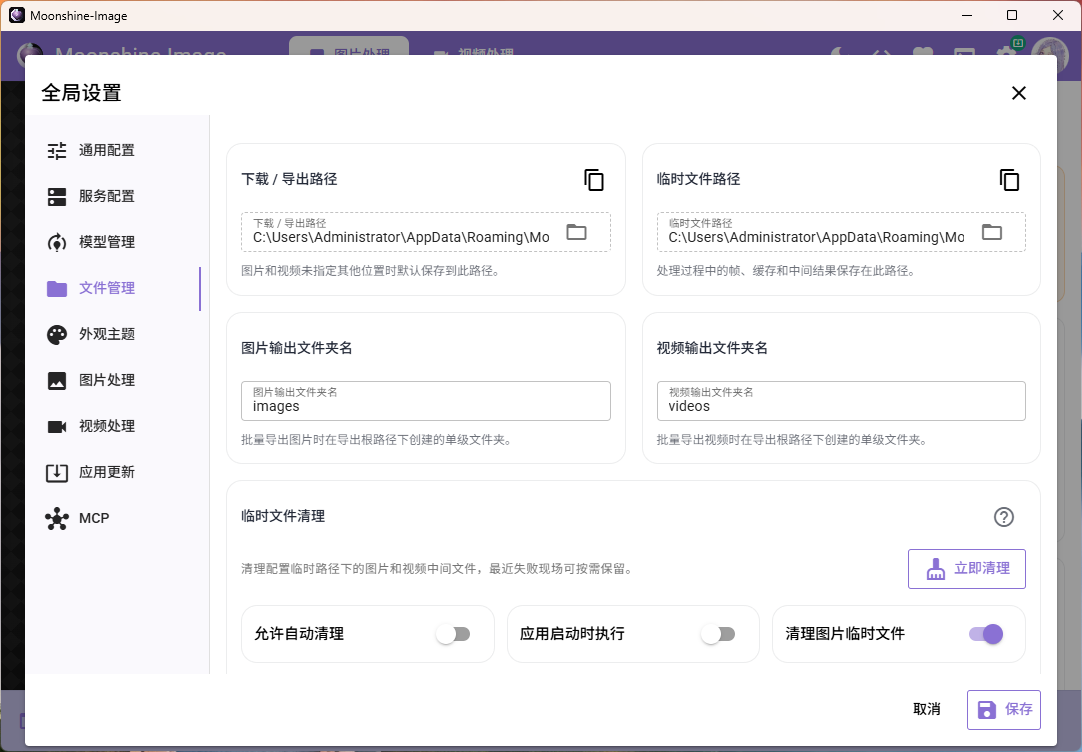Image resolution: width=1082 pixels, height=752 pixels.
Task: Click text 图片和视频未指定其他位置时默认保存到此路径。
Action: (371, 271)
